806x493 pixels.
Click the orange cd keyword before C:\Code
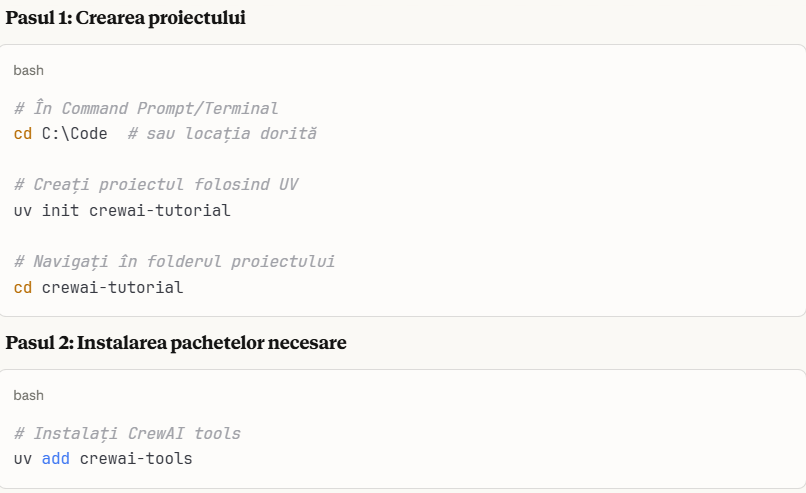coord(23,133)
